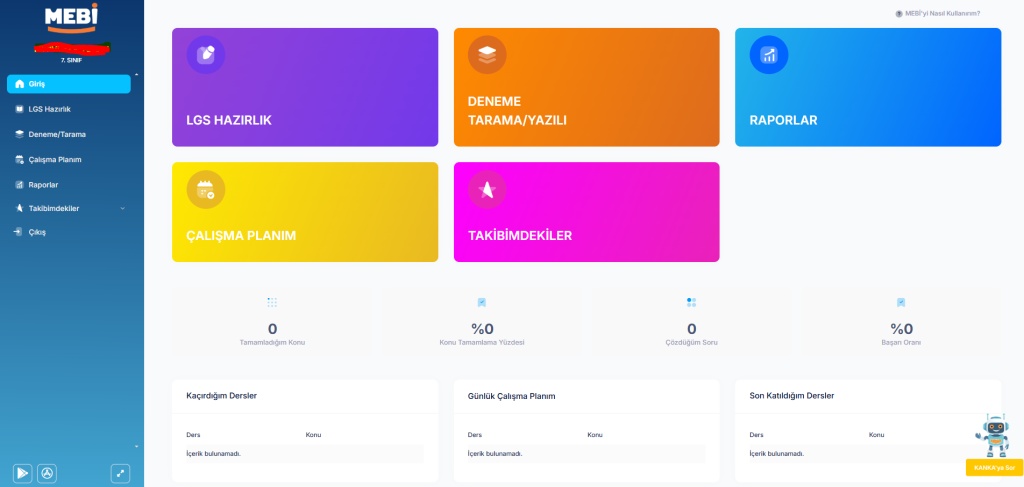Click the chart icon on Raporlar card

(x=768, y=55)
